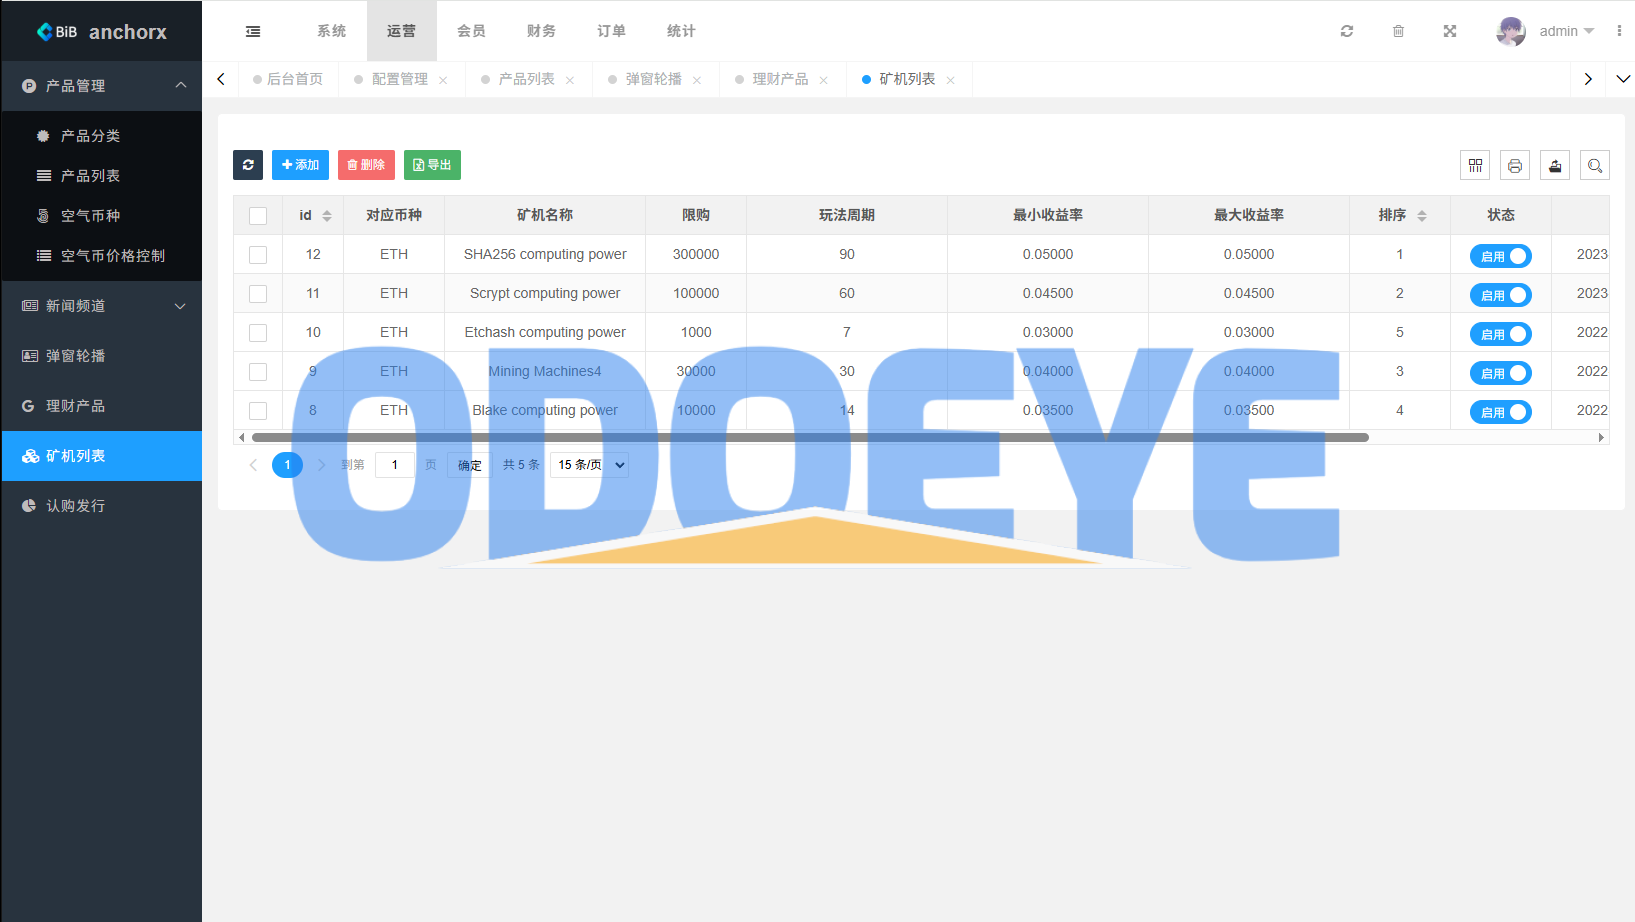Click the top-right page refresh icon
1635x922 pixels.
(1347, 32)
